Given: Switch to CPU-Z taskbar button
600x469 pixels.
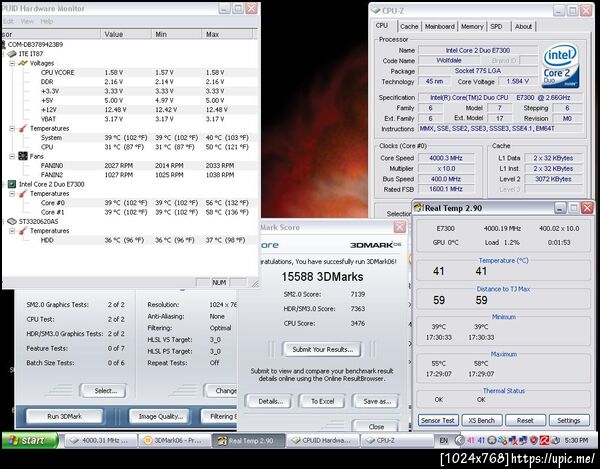Looking at the screenshot, I should click(396, 441).
